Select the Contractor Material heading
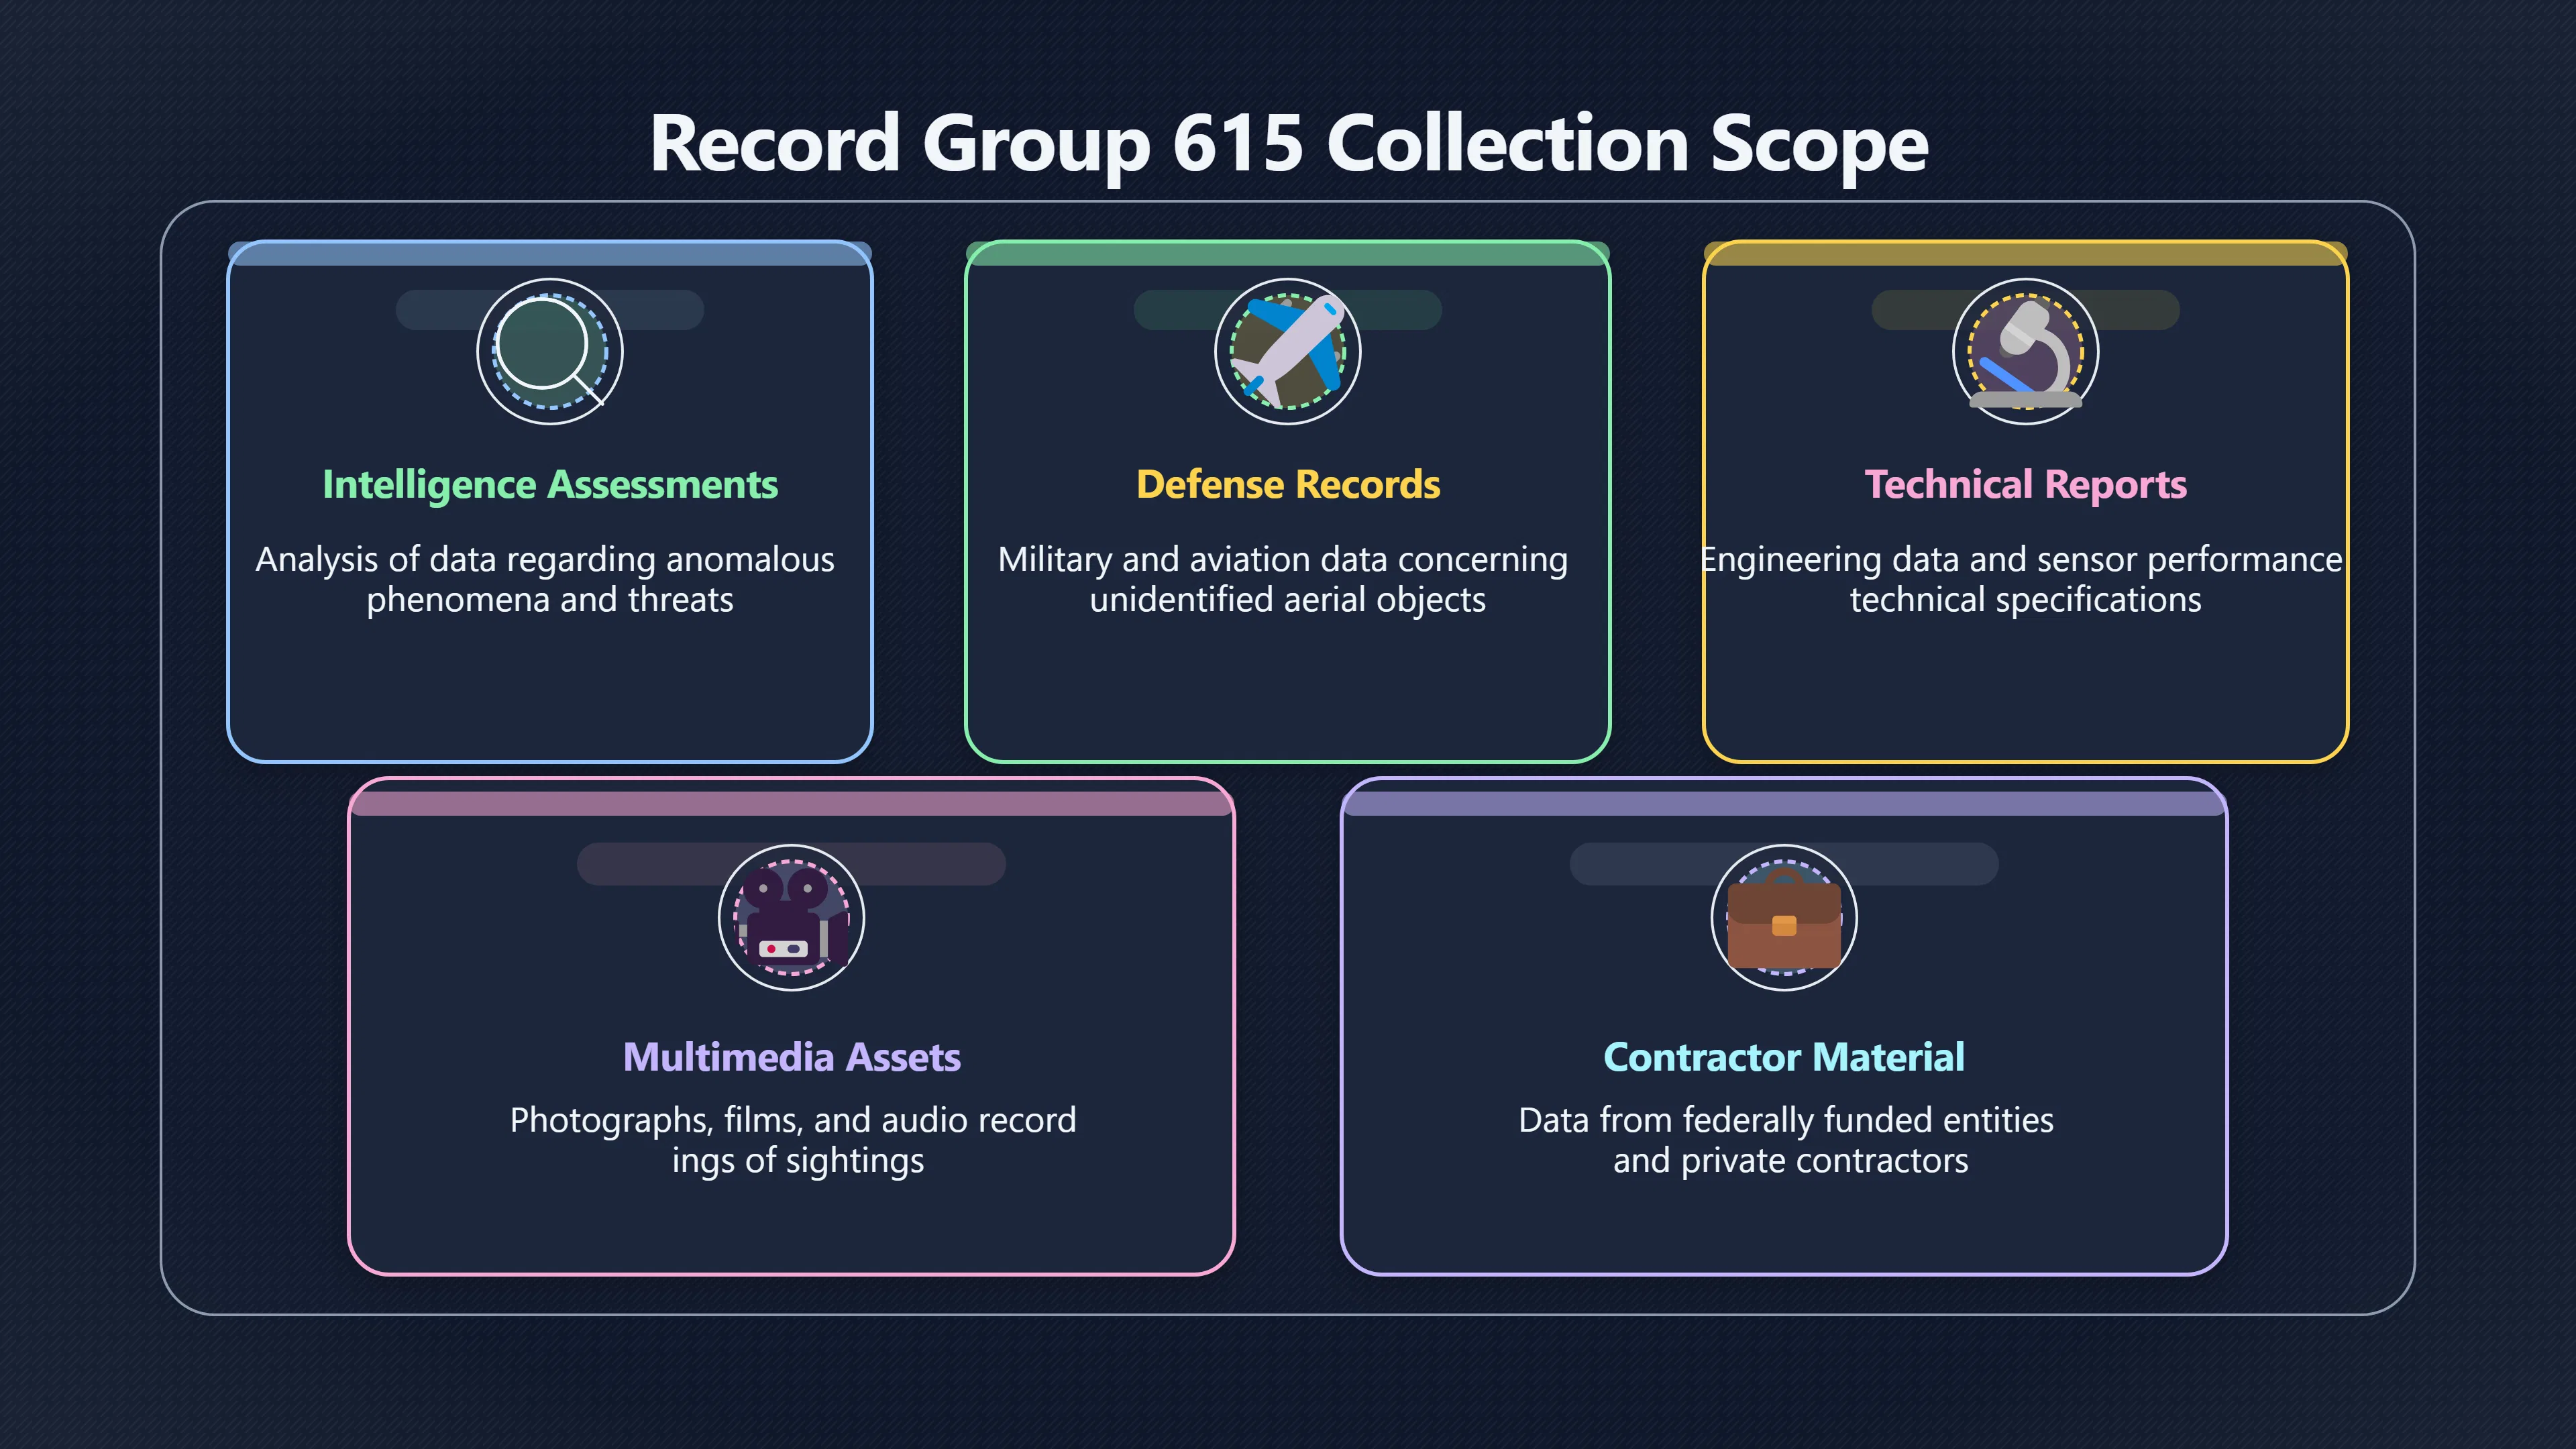 (x=1784, y=1057)
